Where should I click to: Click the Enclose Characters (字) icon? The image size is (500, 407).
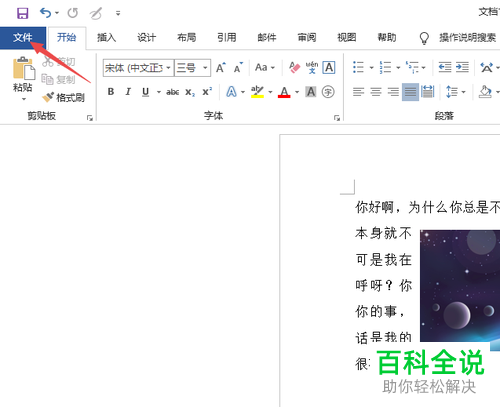(328, 92)
